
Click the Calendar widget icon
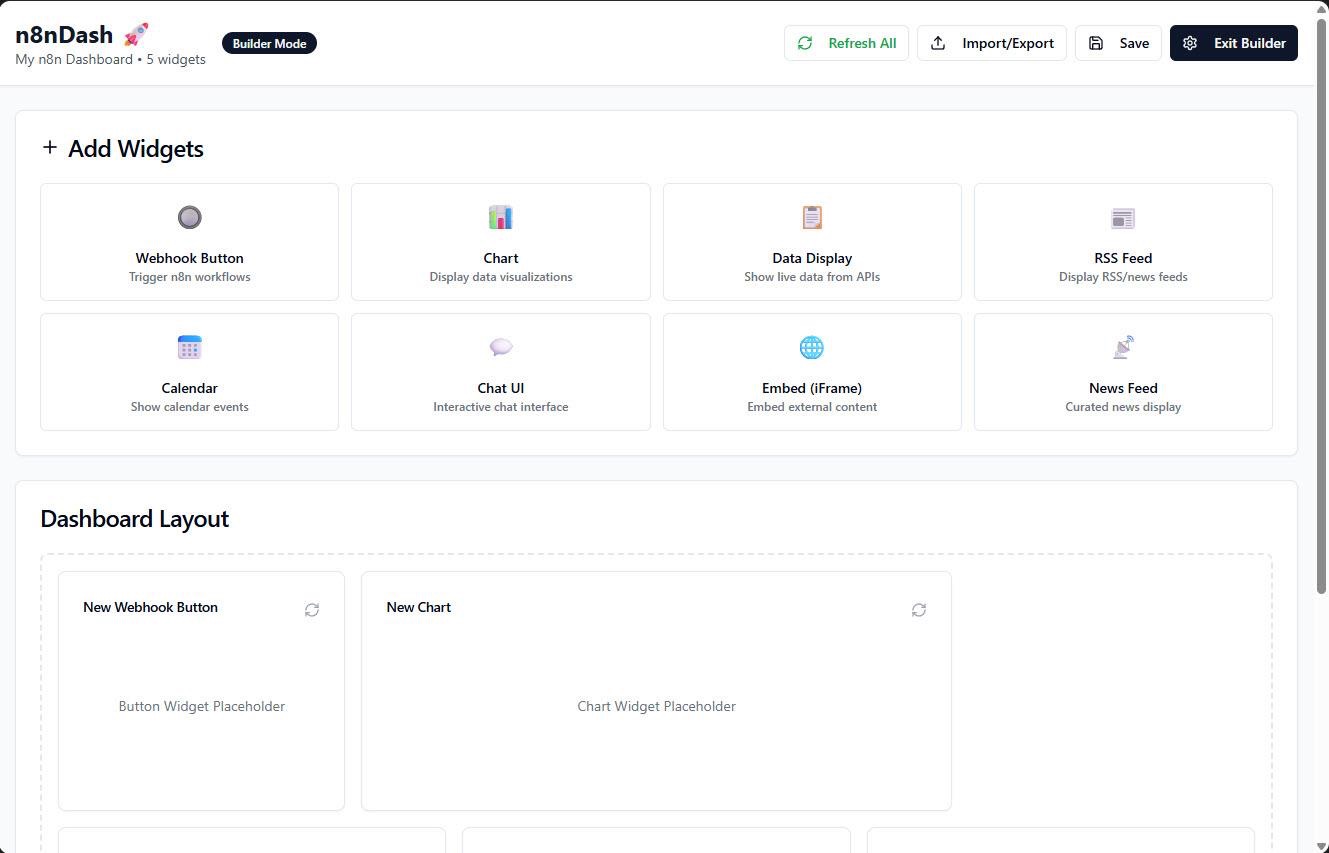[189, 347]
